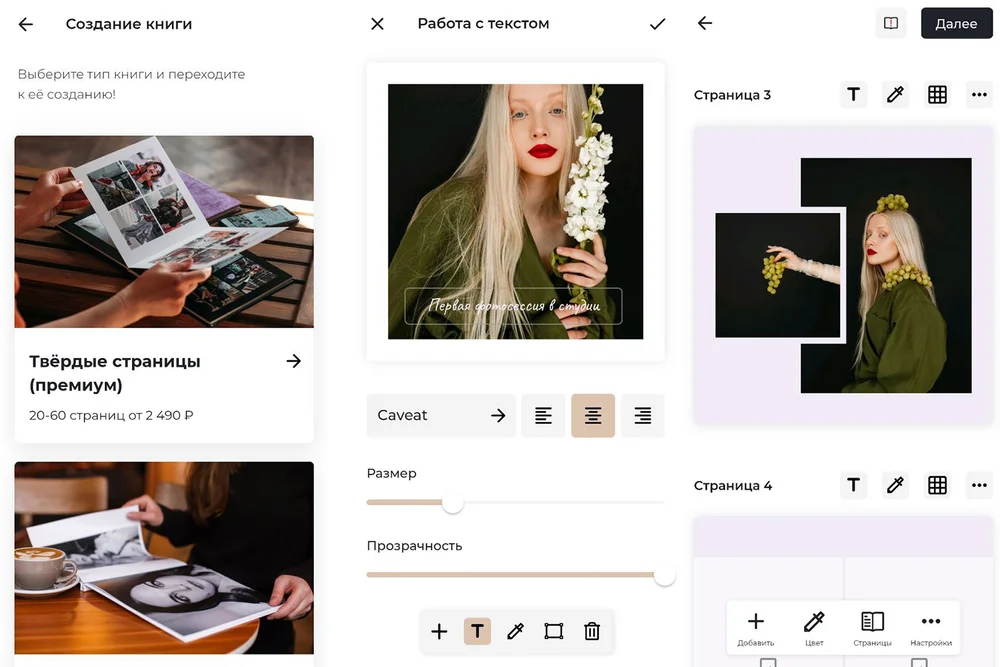Open the eyedropper color tool for Страница 3
This screenshot has width=1000, height=667.
point(895,95)
